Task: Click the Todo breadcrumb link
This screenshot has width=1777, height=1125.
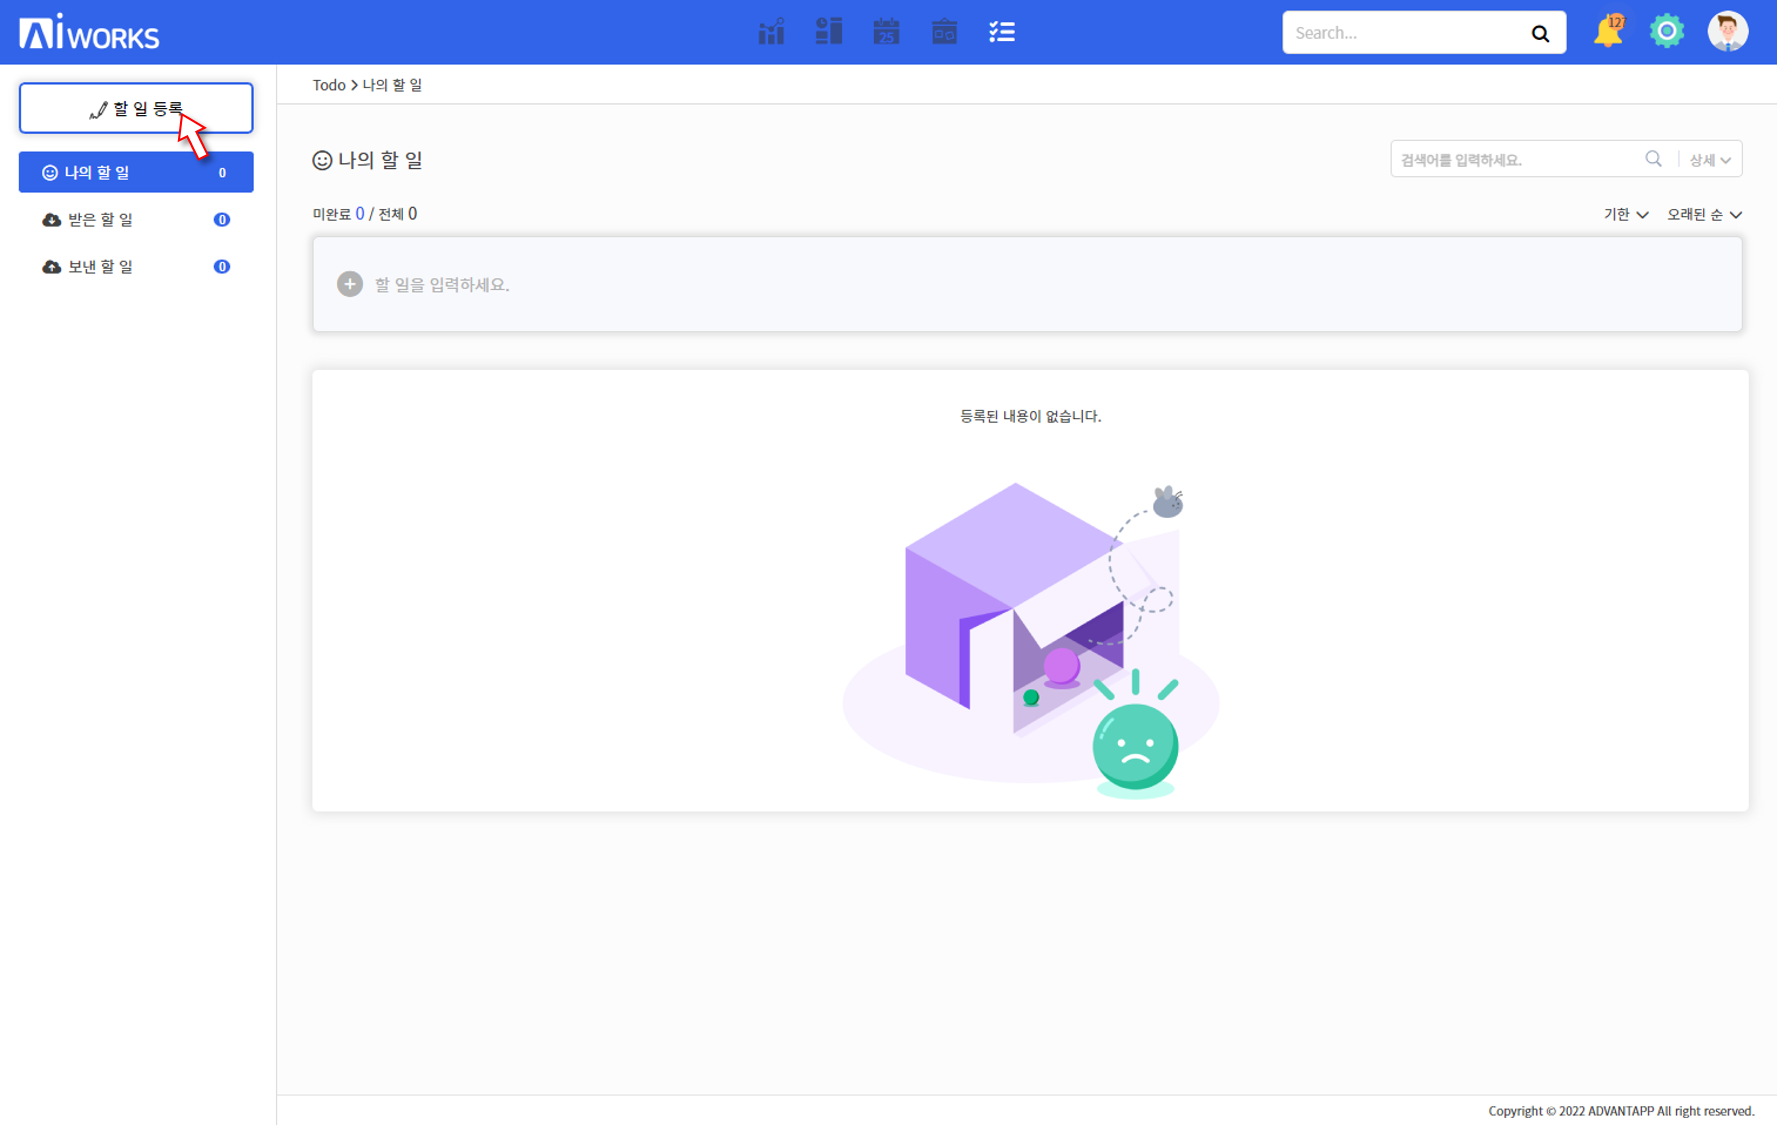Action: [328, 85]
